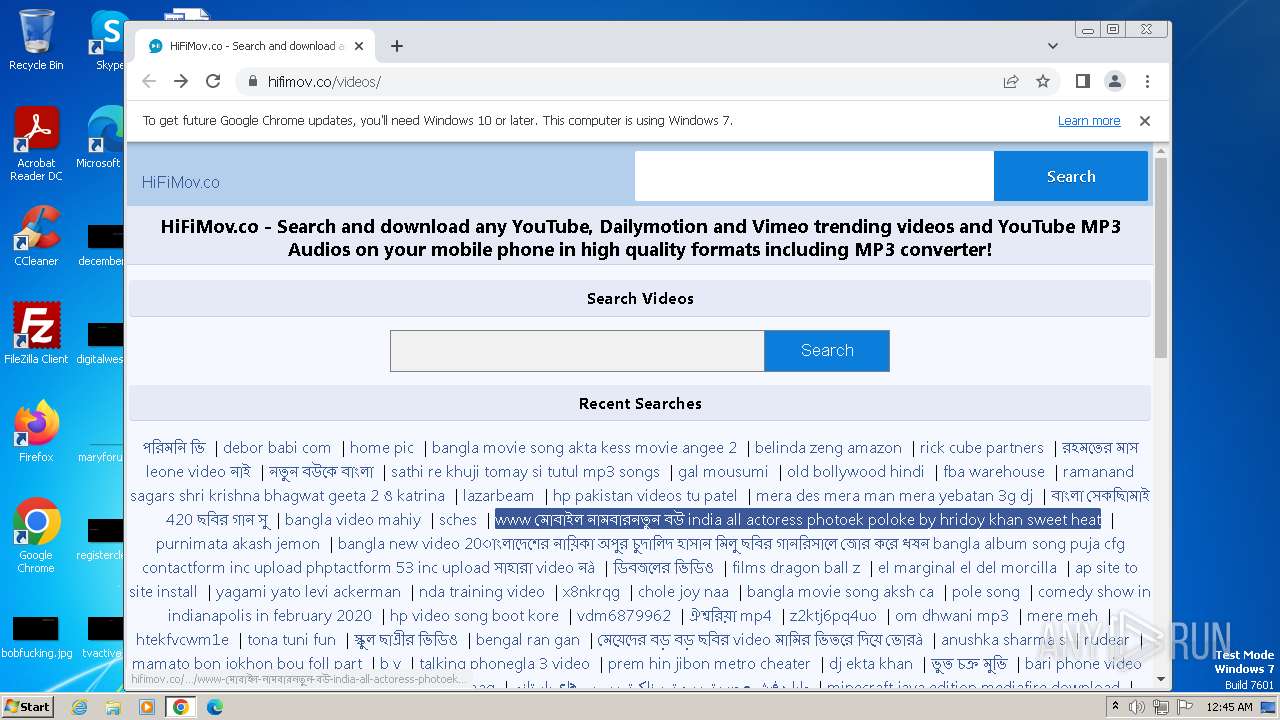This screenshot has width=1280, height=720.
Task: Open 'chole joy naa' link
Action: tap(683, 592)
